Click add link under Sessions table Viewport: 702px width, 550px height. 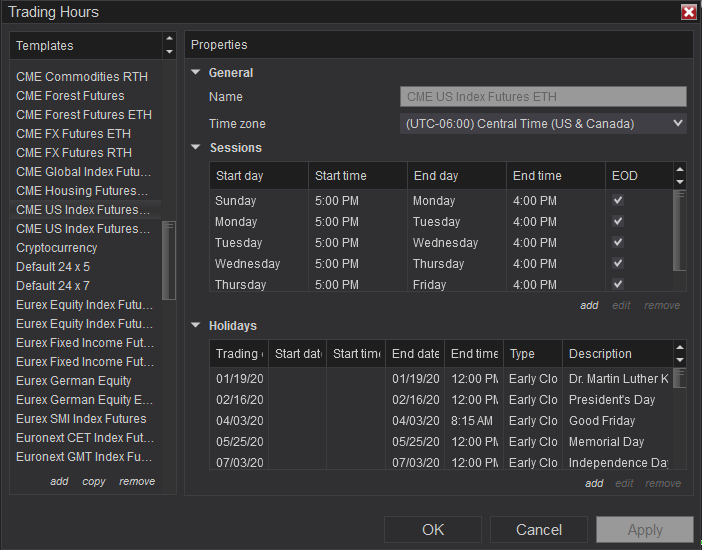point(589,306)
